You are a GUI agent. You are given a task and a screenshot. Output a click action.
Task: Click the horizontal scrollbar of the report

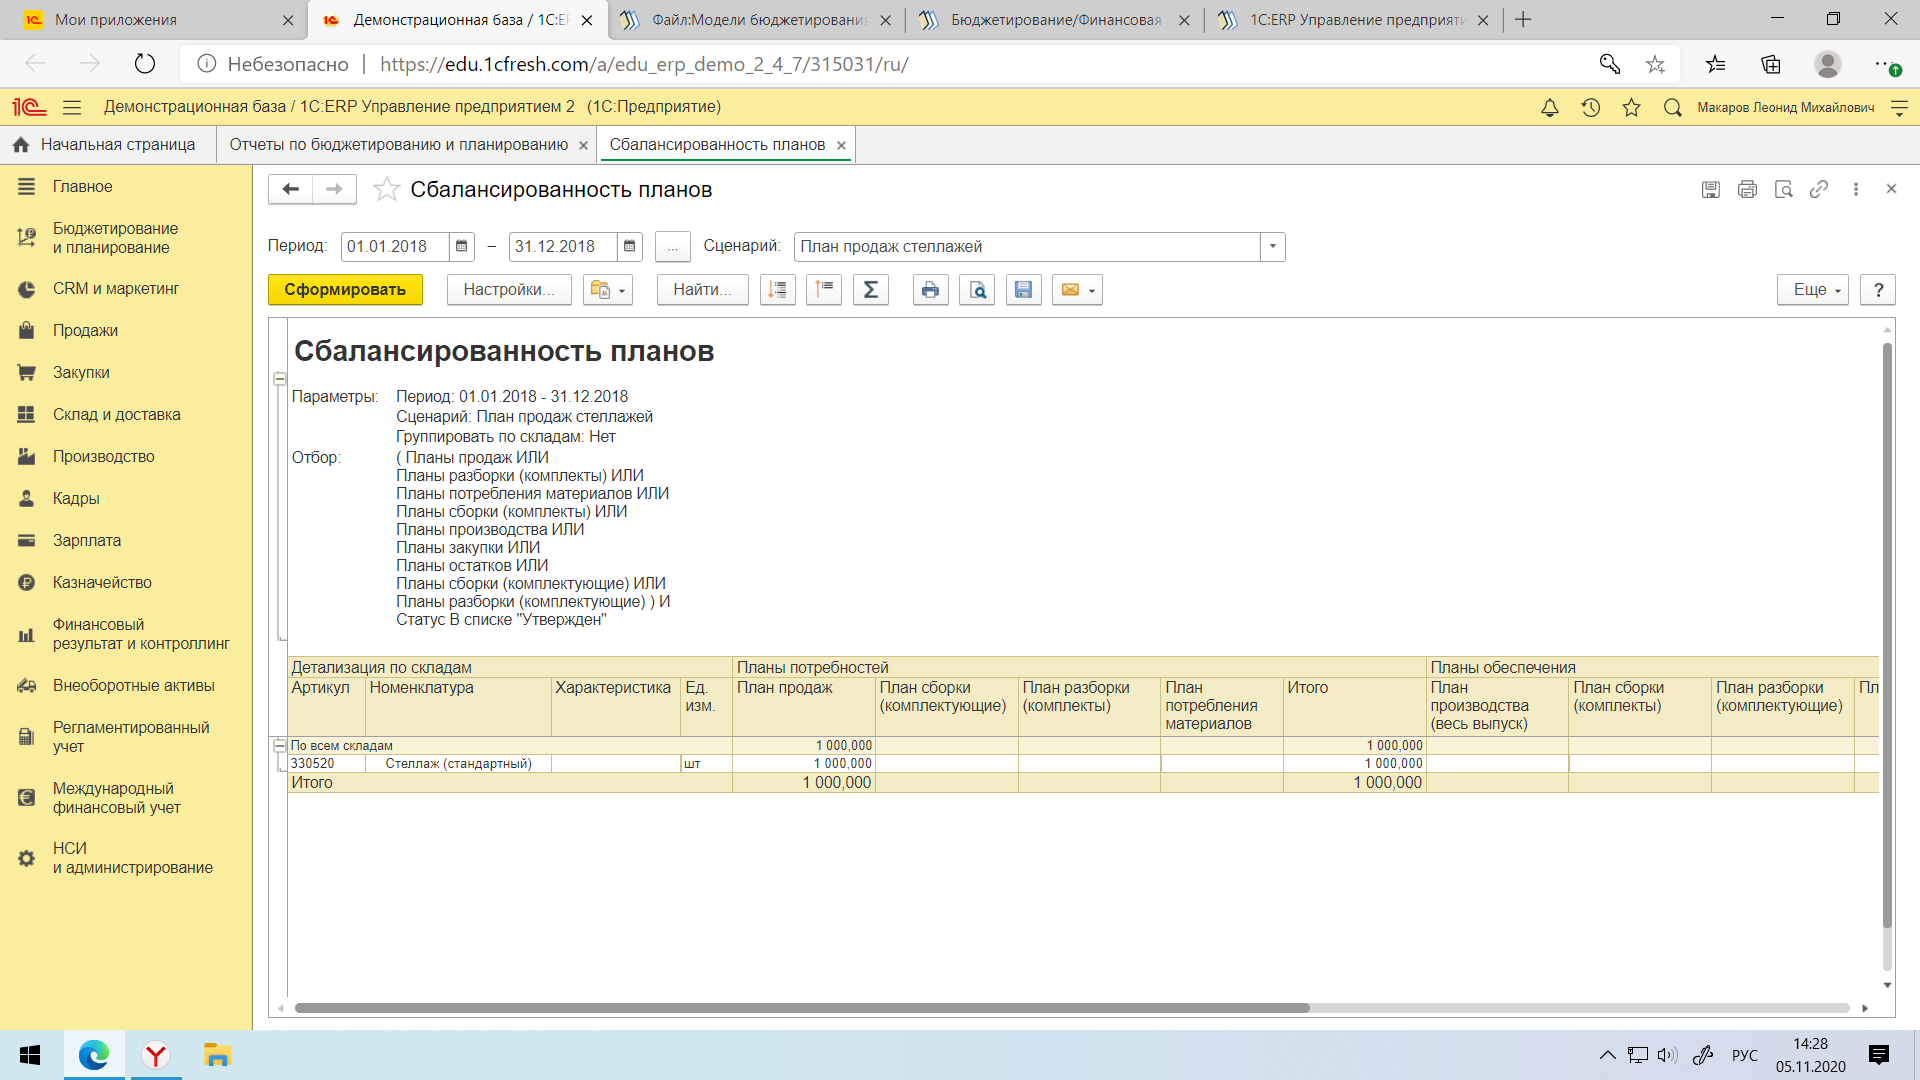(802, 1008)
